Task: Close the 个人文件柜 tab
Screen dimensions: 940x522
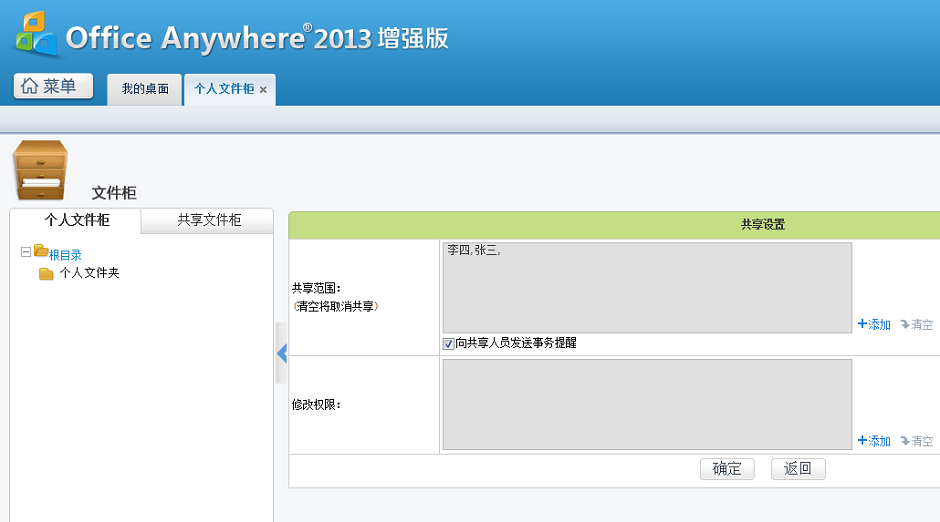Action: 263,90
